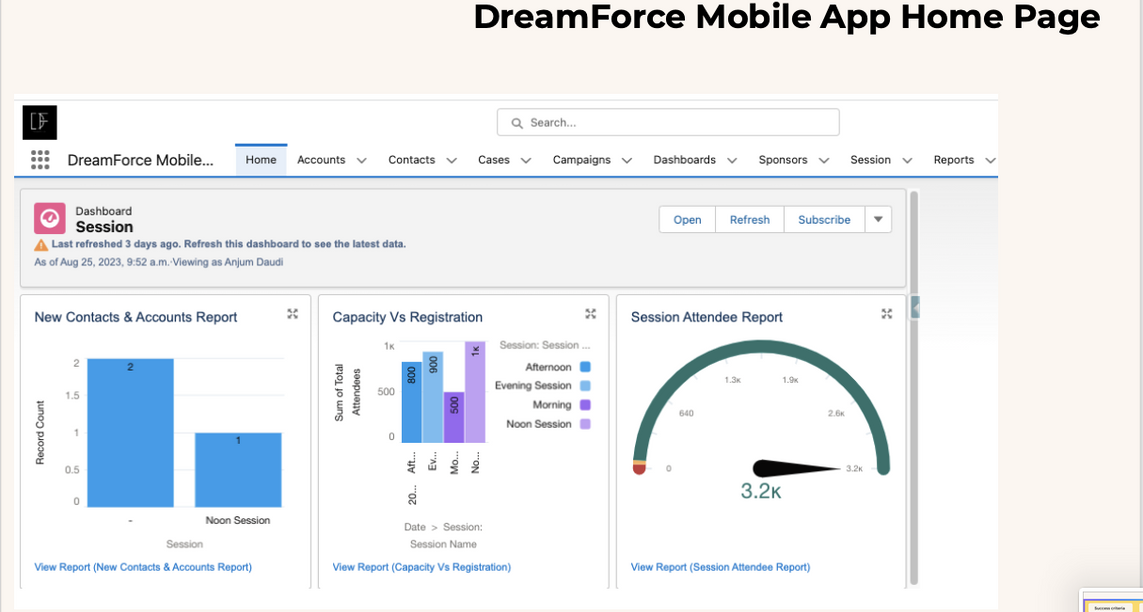
Task: Open View Report (New Contacts & Accounts Report)
Action: [143, 567]
